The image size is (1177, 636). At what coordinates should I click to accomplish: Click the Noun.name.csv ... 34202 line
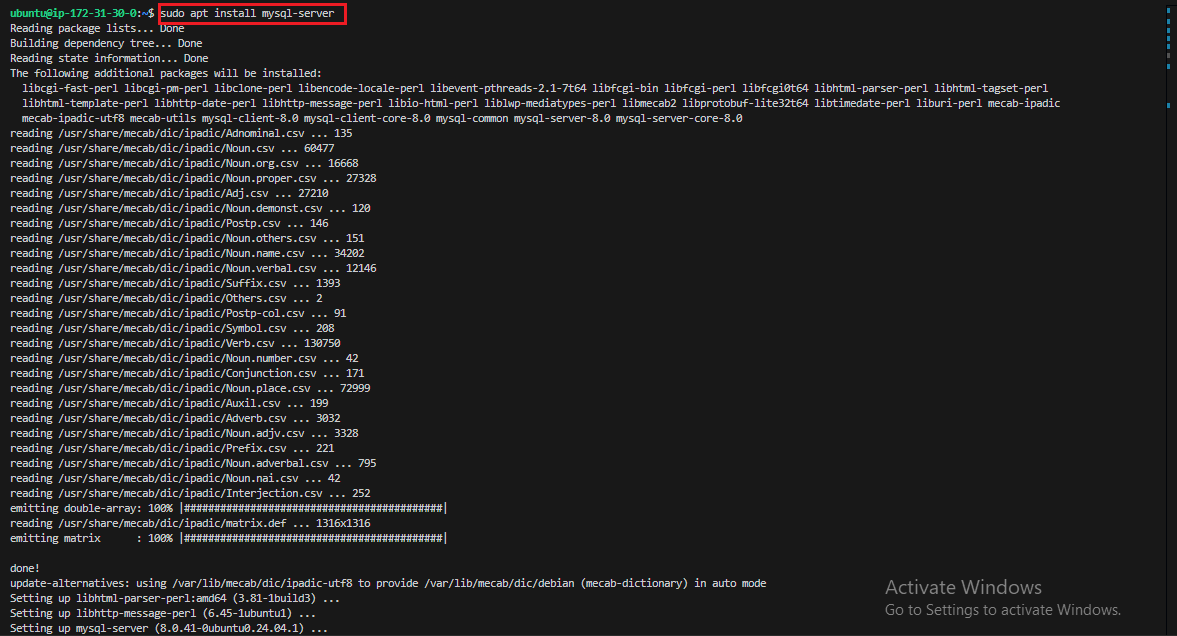187,254
